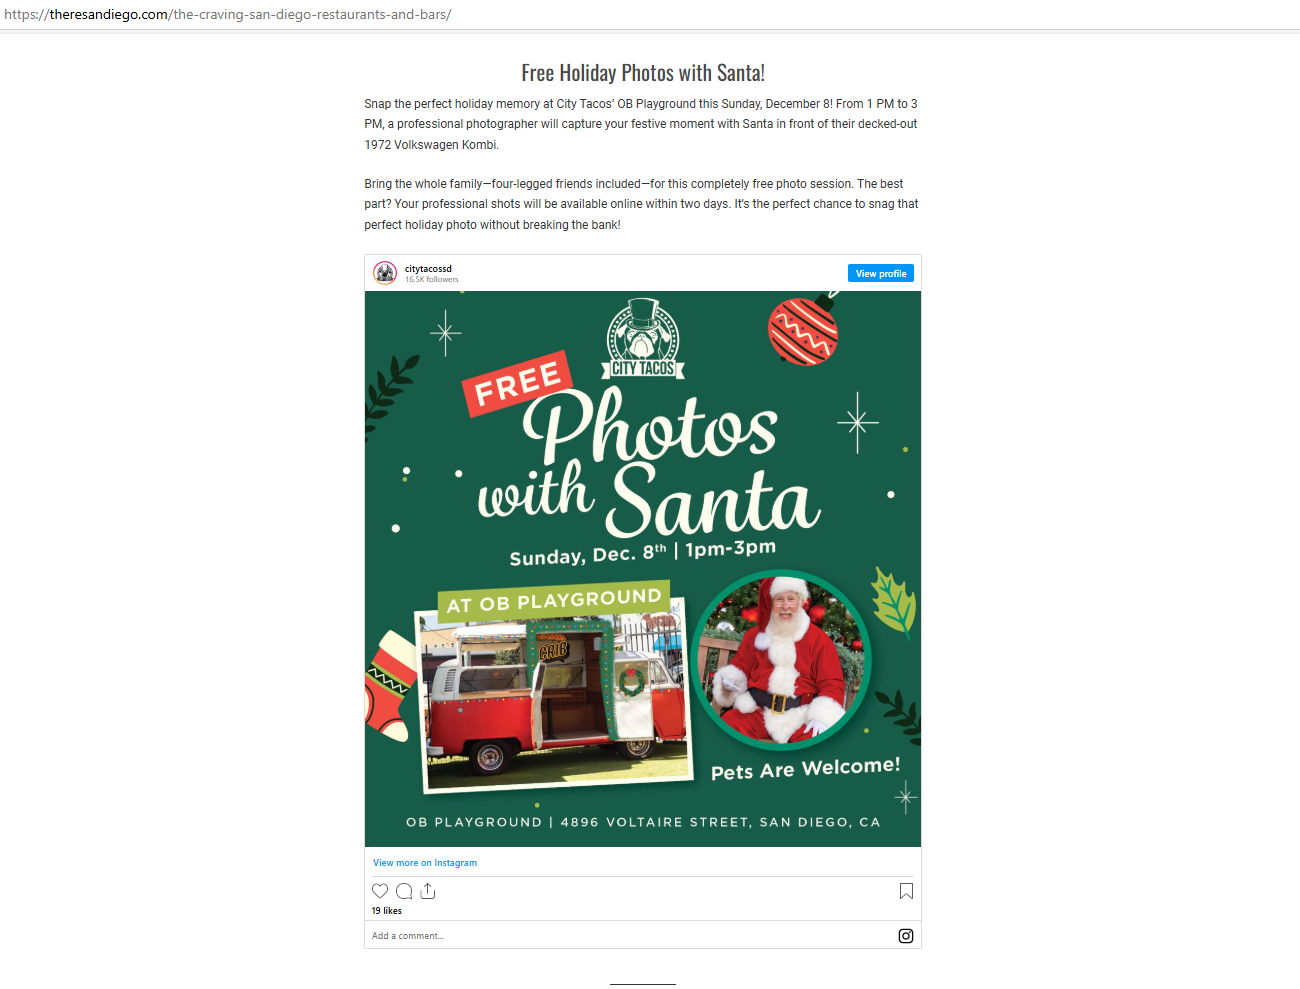The width and height of the screenshot is (1300, 989).
Task: Click the FREE red banner on the flyer
Action: [x=517, y=383]
